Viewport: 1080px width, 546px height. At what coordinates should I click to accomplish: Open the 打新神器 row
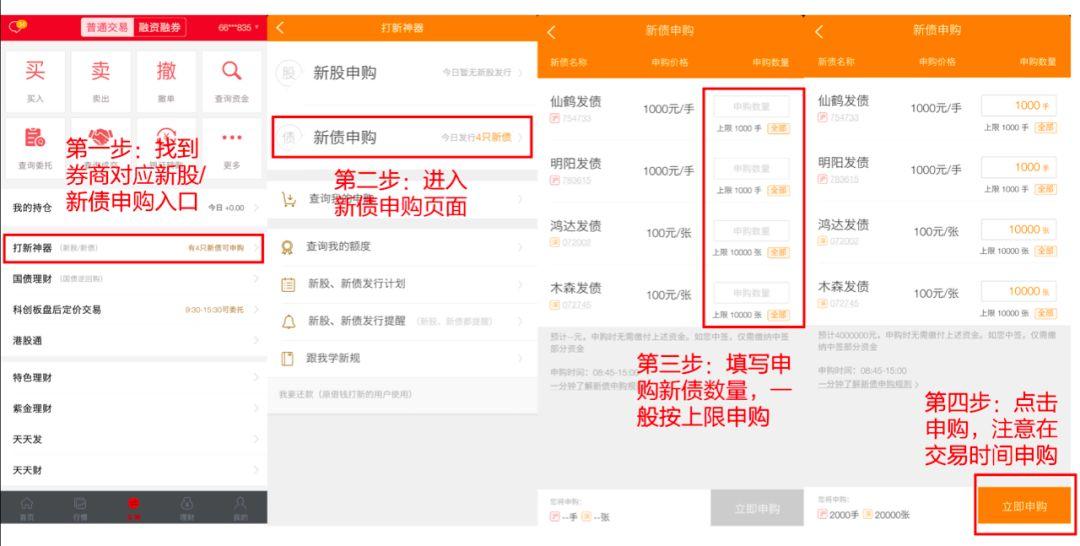coord(134,248)
